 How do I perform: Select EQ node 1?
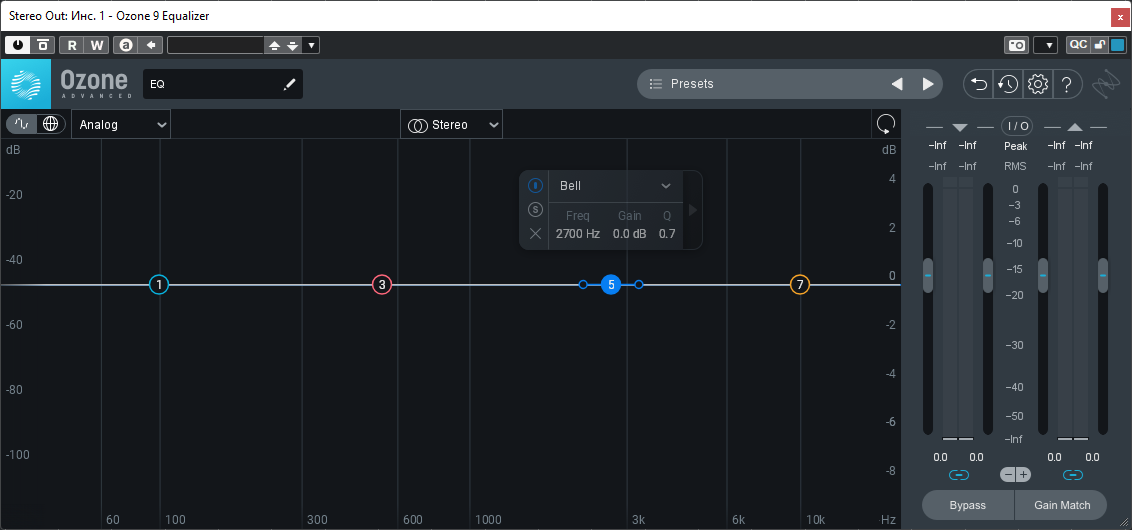(159, 285)
